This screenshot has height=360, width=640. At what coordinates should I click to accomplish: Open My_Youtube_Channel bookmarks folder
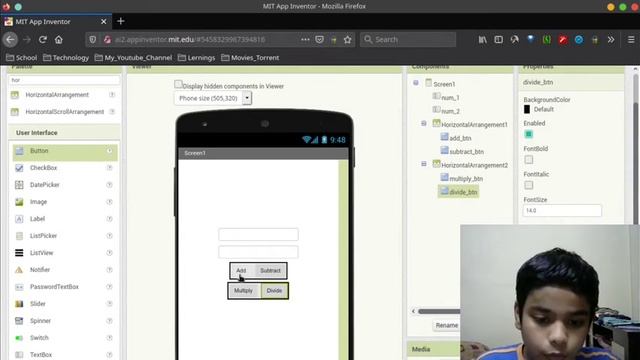click(x=133, y=58)
